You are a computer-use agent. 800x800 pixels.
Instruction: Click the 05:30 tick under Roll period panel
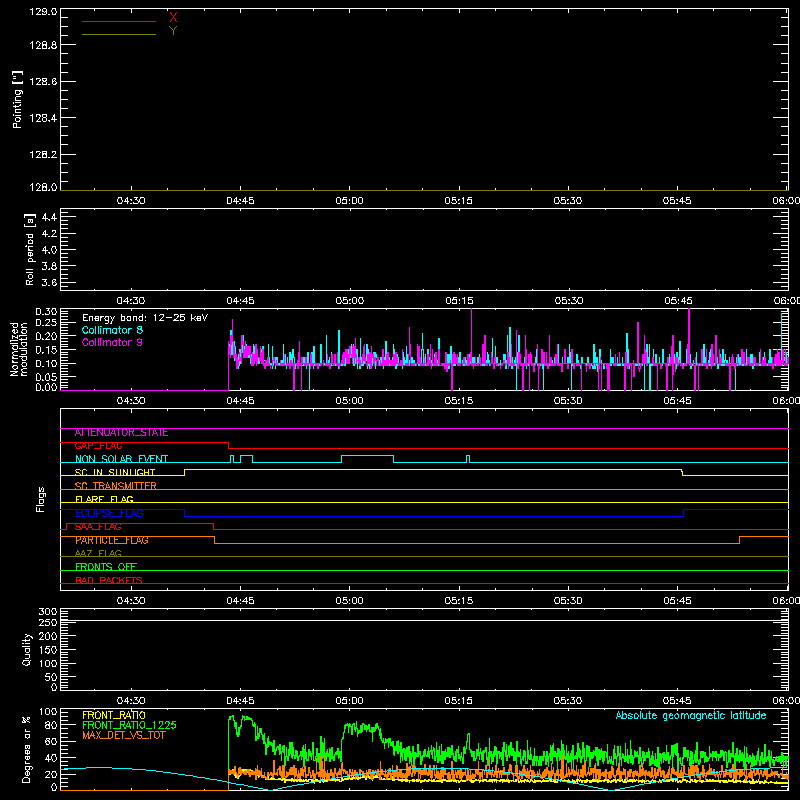568,301
